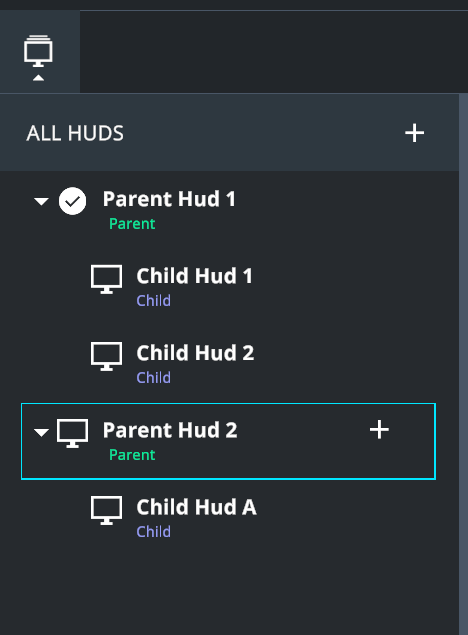Click the green Parent label under Parent Hud 1
This screenshot has width=468, height=635.
click(132, 224)
